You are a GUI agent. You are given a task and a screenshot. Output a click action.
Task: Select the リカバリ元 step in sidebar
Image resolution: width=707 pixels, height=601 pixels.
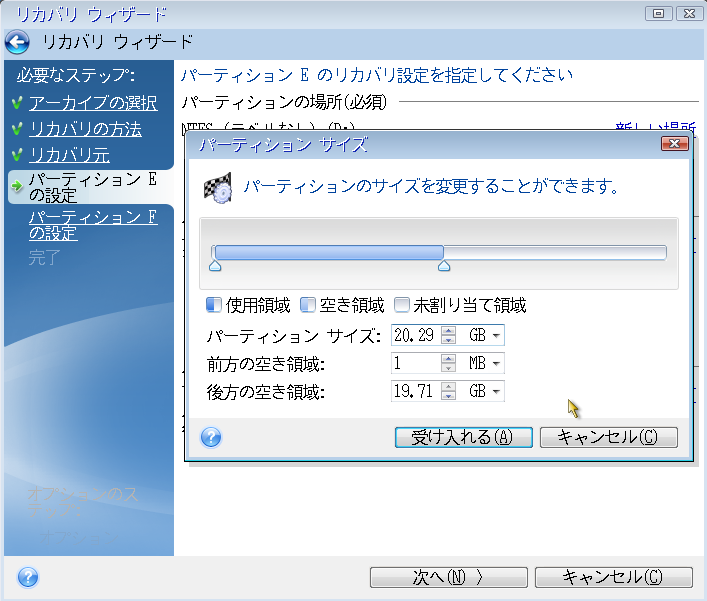[69, 155]
